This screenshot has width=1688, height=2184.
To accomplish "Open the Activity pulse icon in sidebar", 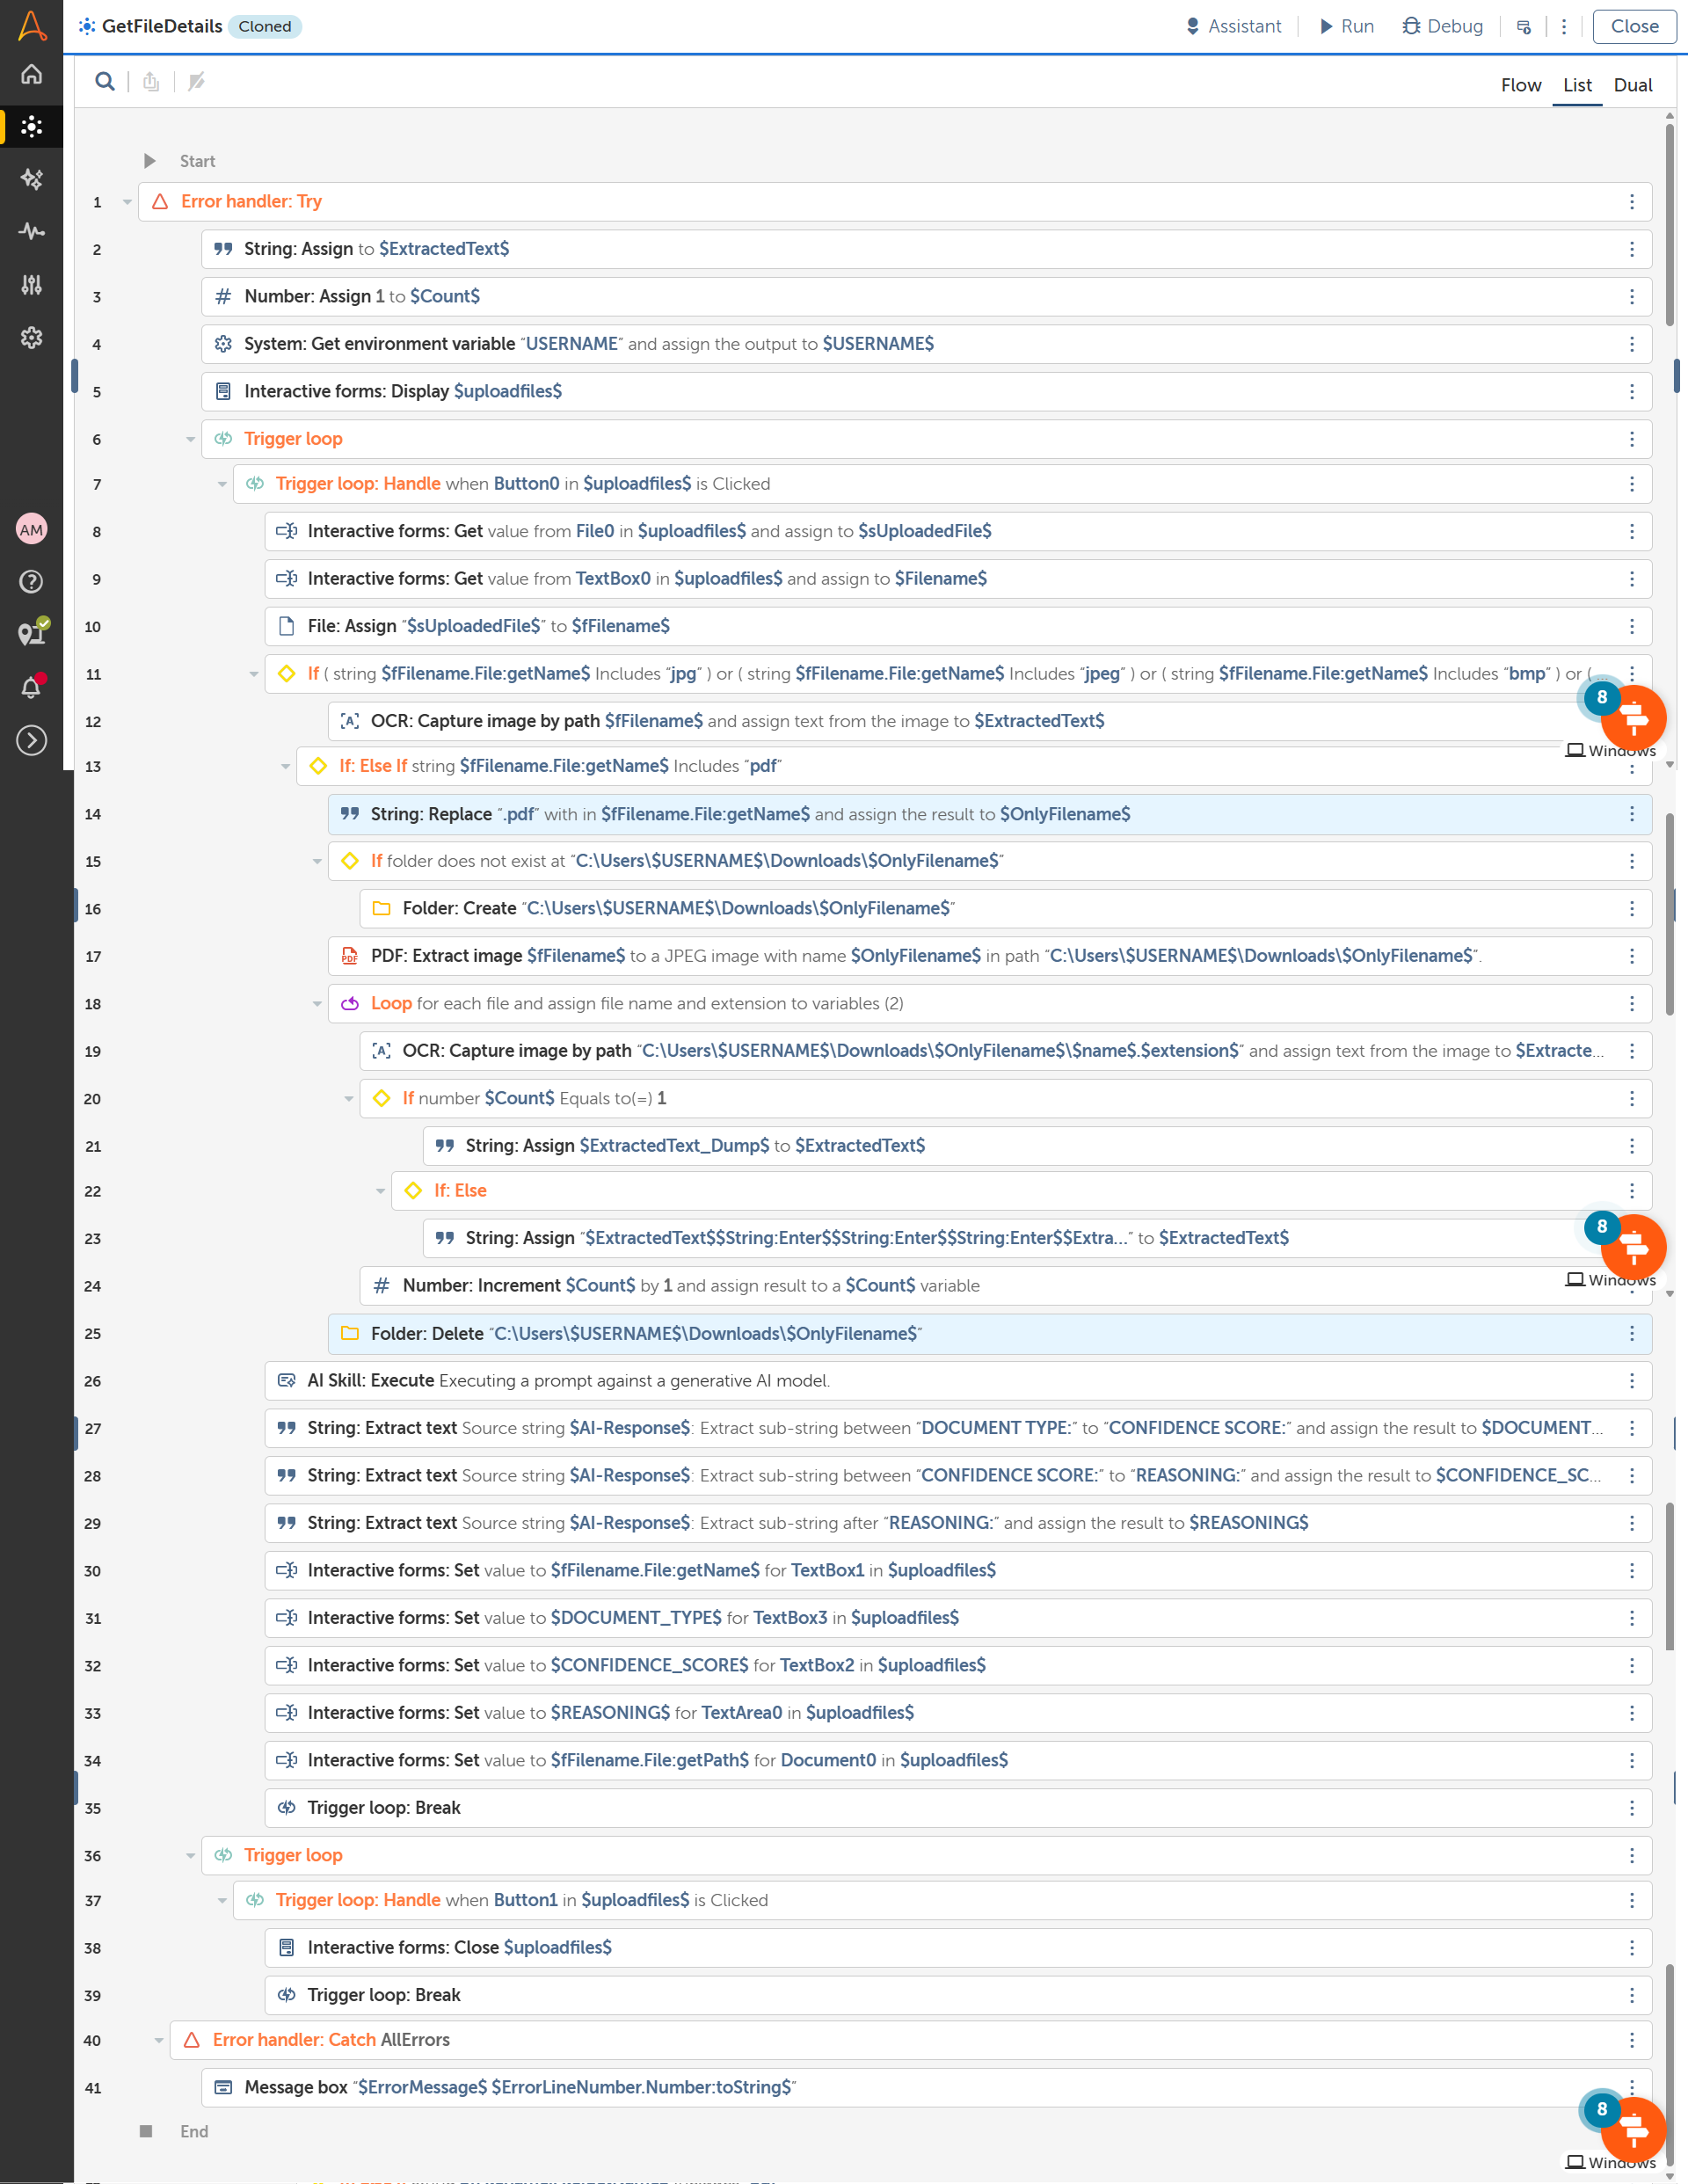I will click(32, 232).
